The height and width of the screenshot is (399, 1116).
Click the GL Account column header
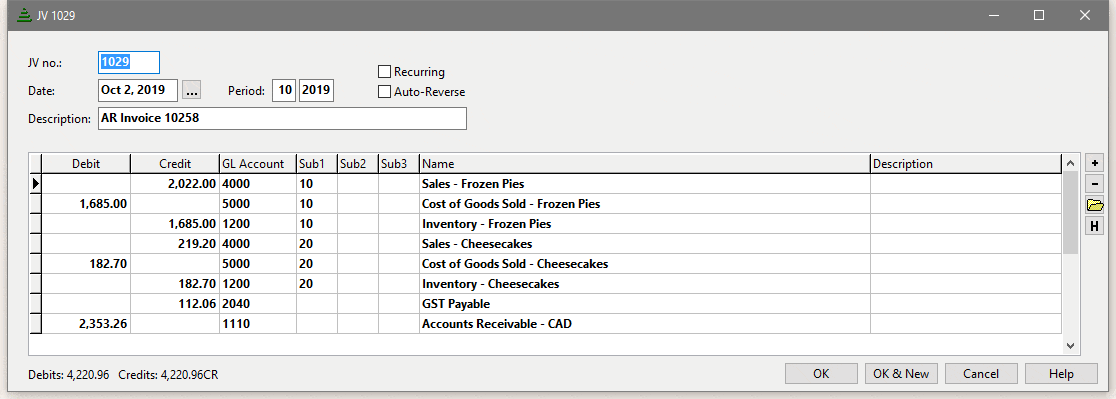[x=257, y=164]
